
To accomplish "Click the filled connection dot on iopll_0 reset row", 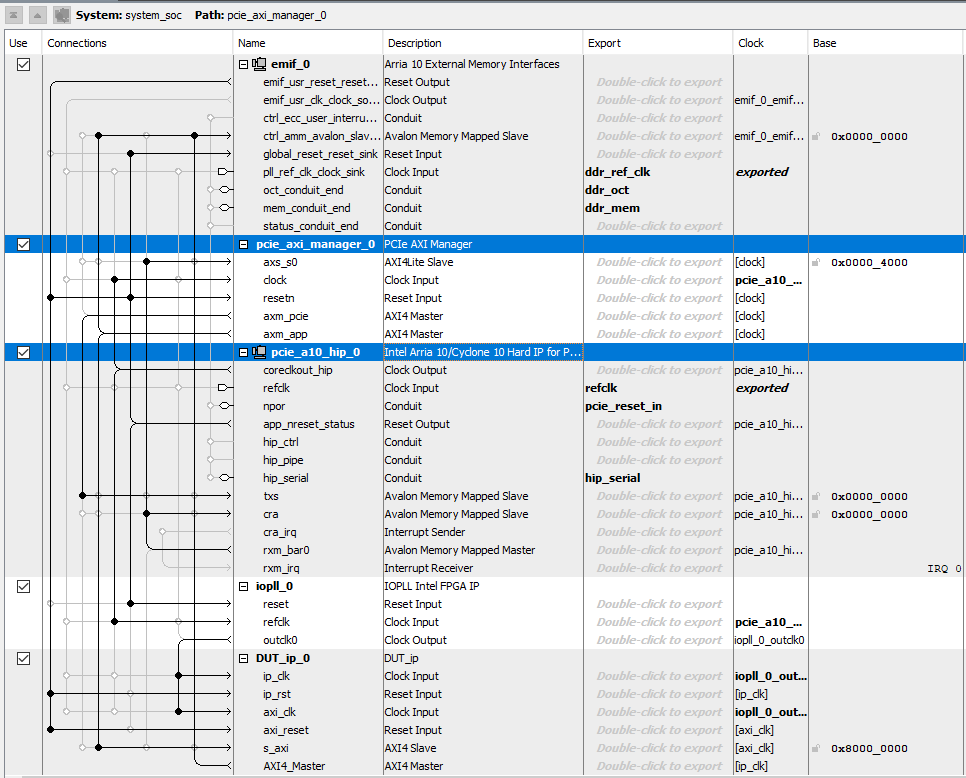I will [131, 604].
